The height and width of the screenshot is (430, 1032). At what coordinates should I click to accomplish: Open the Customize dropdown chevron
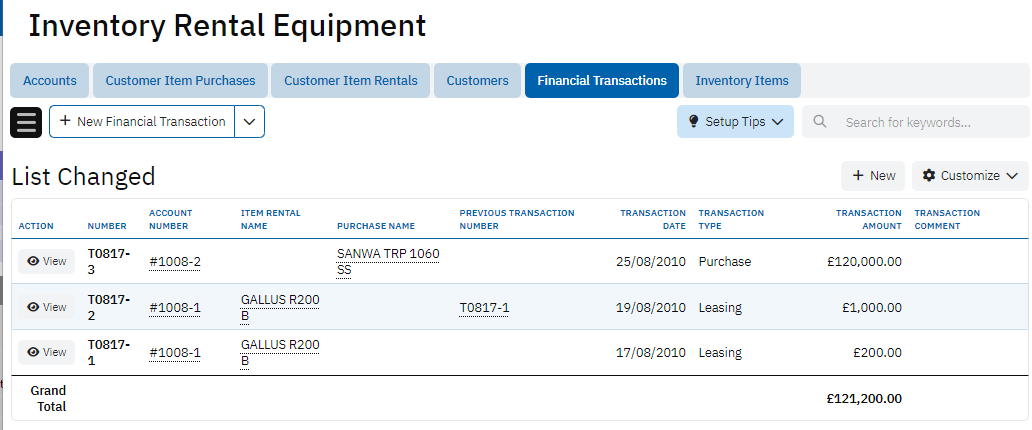pos(1012,176)
